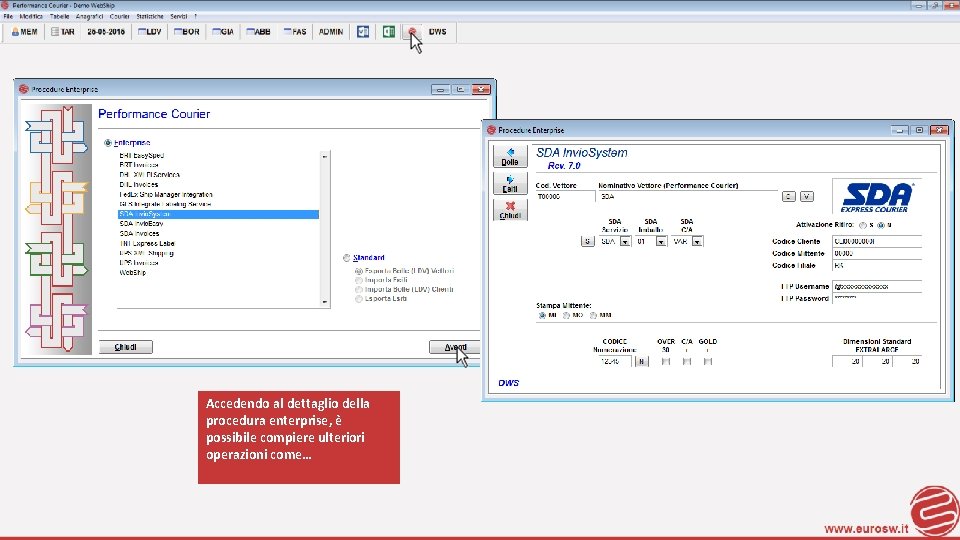Screen dimensions: 960x540
Task: Expand the SDA Servizio dropdown
Action: pyautogui.click(x=624, y=242)
